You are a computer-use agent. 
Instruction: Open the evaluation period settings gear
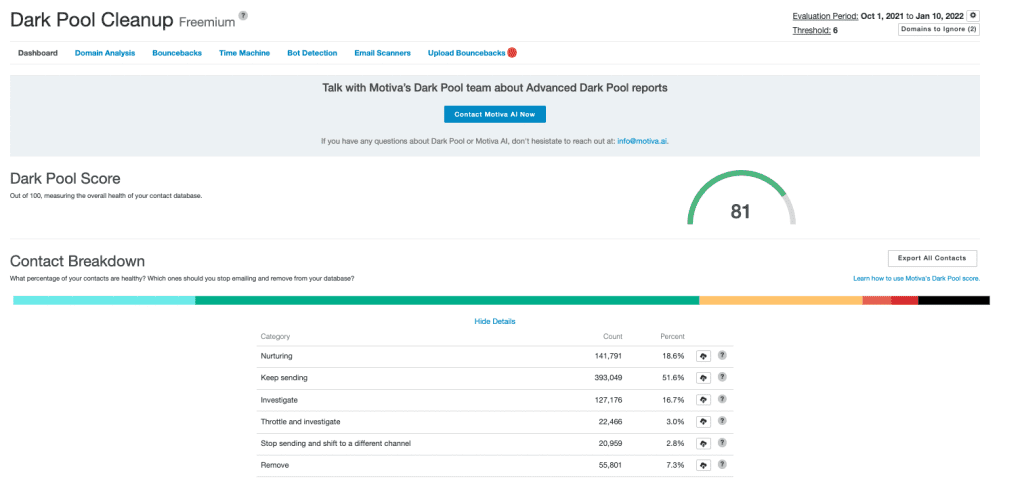pos(973,16)
